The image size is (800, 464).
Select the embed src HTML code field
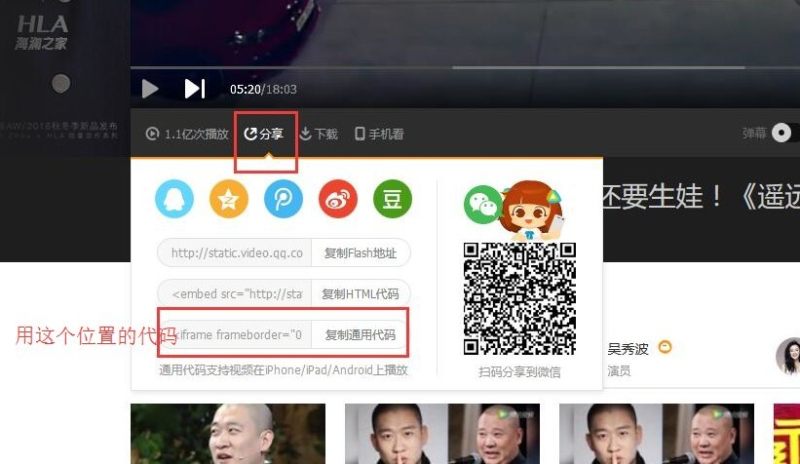235,294
